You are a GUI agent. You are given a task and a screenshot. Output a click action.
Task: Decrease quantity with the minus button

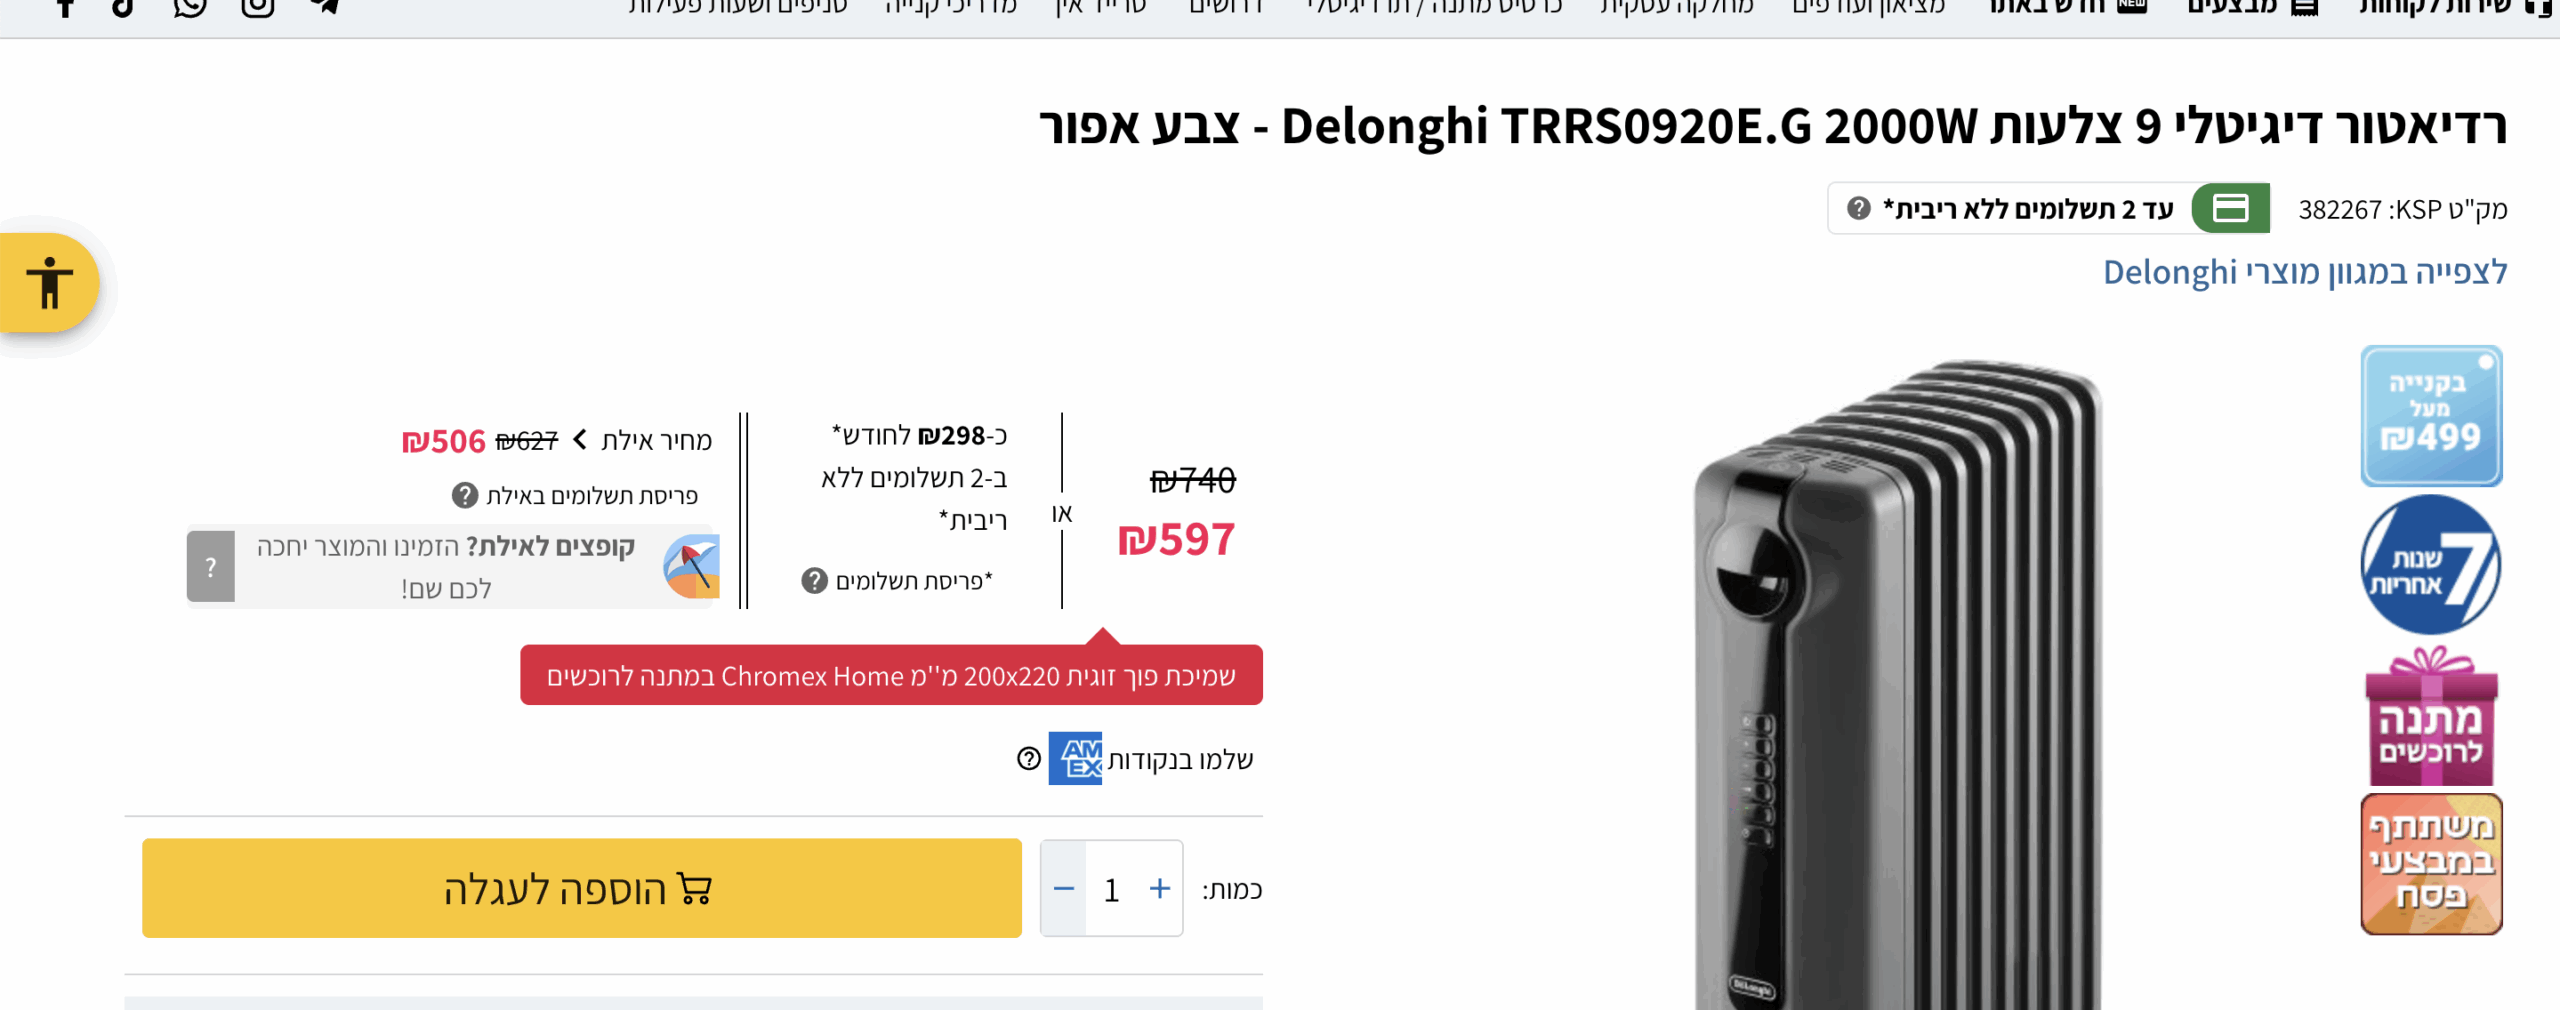1064,888
